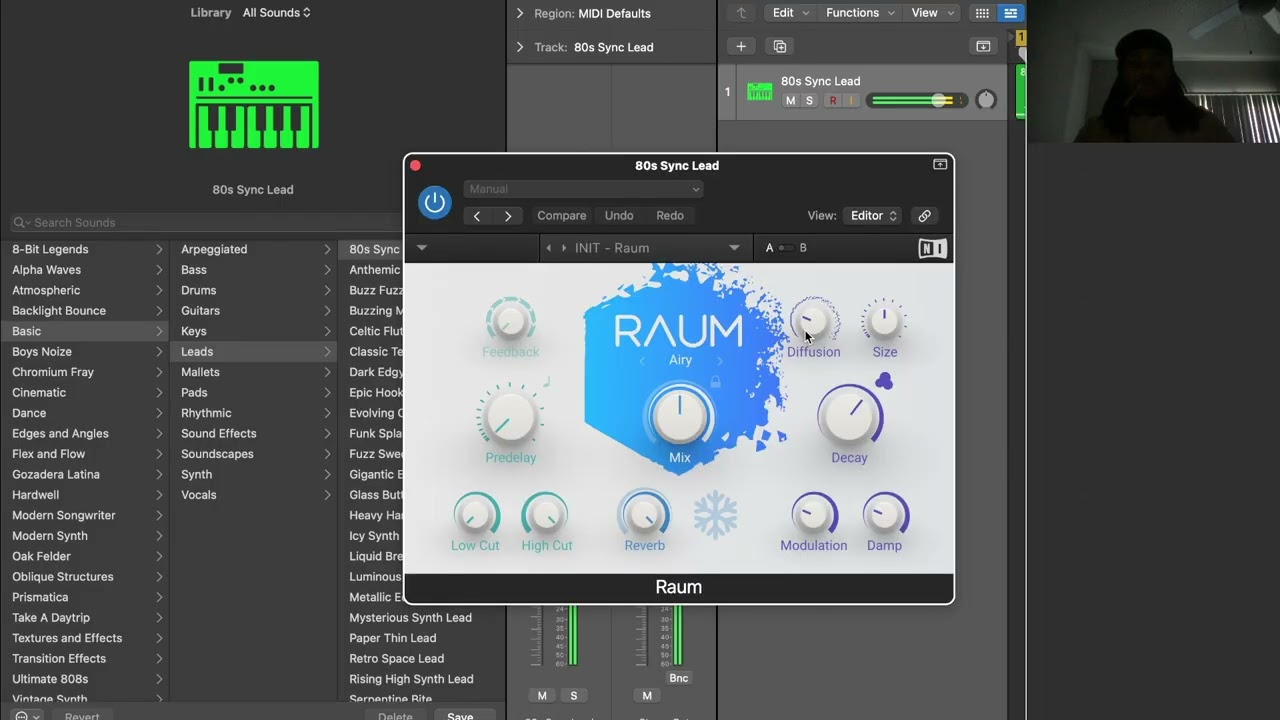Expand the Region MIDI Defaults section
Image resolution: width=1280 pixels, height=720 pixels.
pos(520,13)
